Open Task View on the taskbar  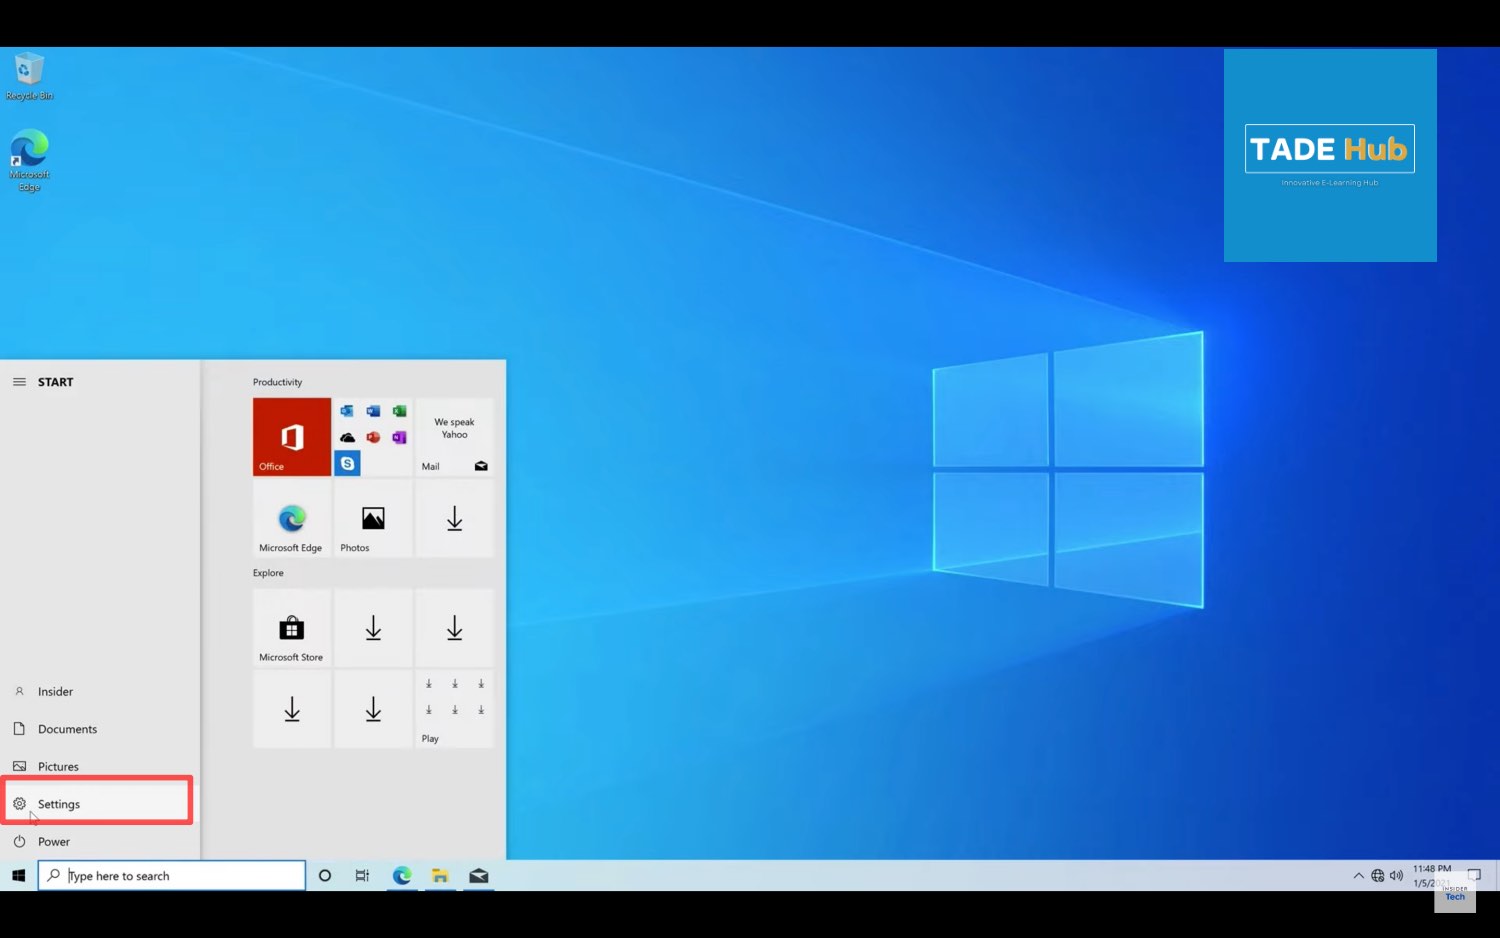coord(362,876)
